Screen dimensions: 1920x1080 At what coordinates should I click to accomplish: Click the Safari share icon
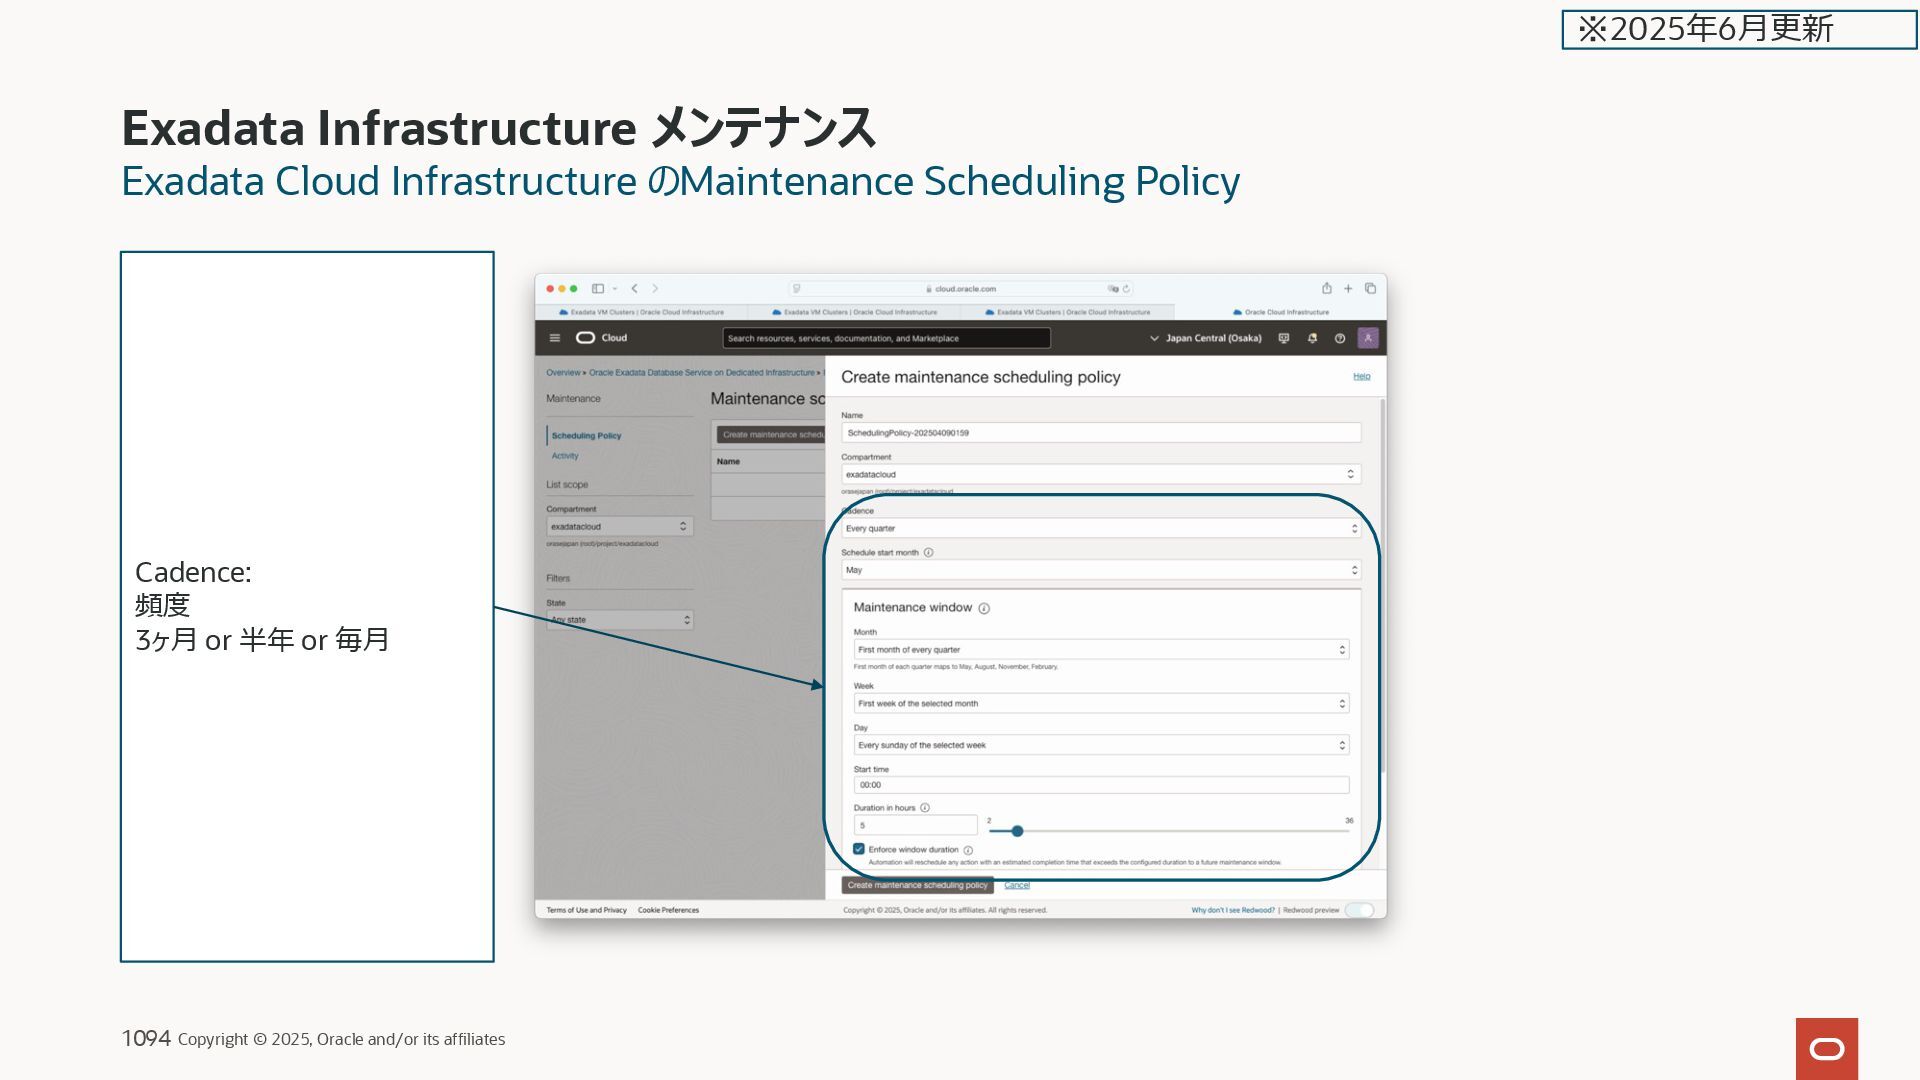[x=1326, y=288]
